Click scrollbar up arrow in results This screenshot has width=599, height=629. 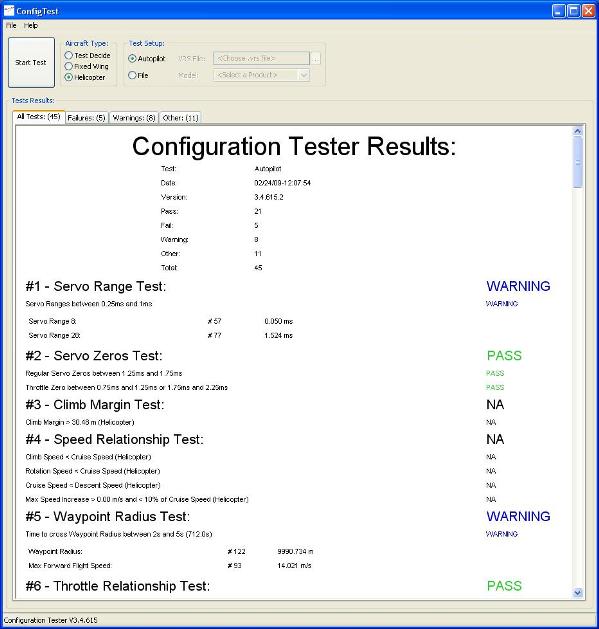578,131
